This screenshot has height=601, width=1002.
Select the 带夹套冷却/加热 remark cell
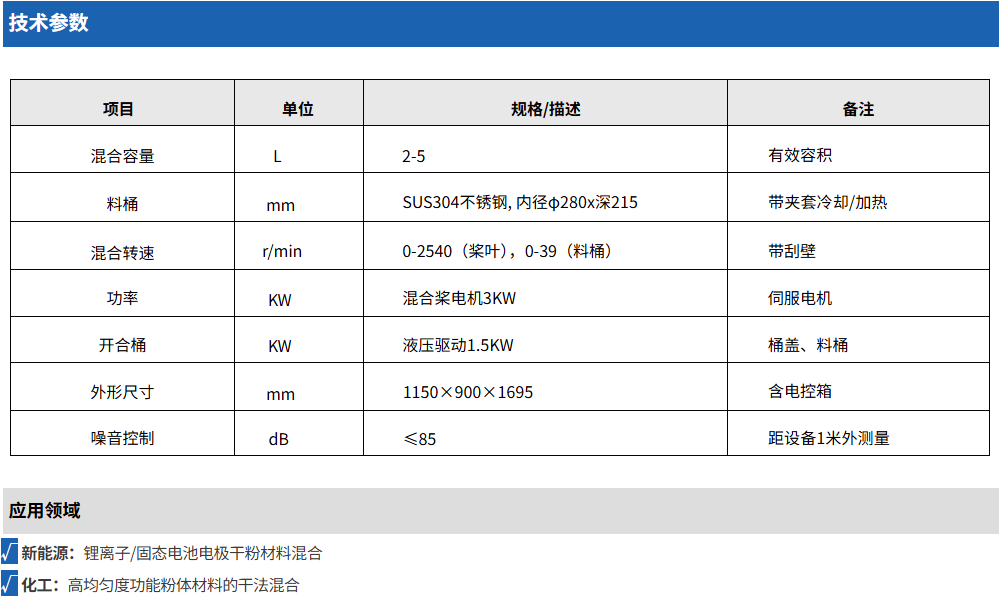pyautogui.click(x=827, y=203)
